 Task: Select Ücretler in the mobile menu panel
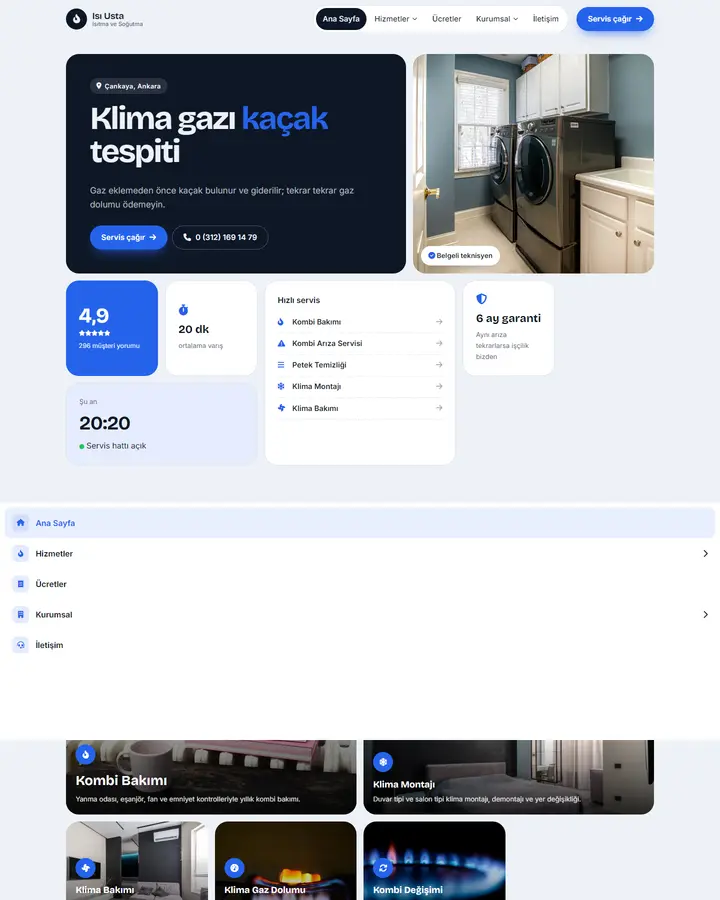tap(360, 584)
